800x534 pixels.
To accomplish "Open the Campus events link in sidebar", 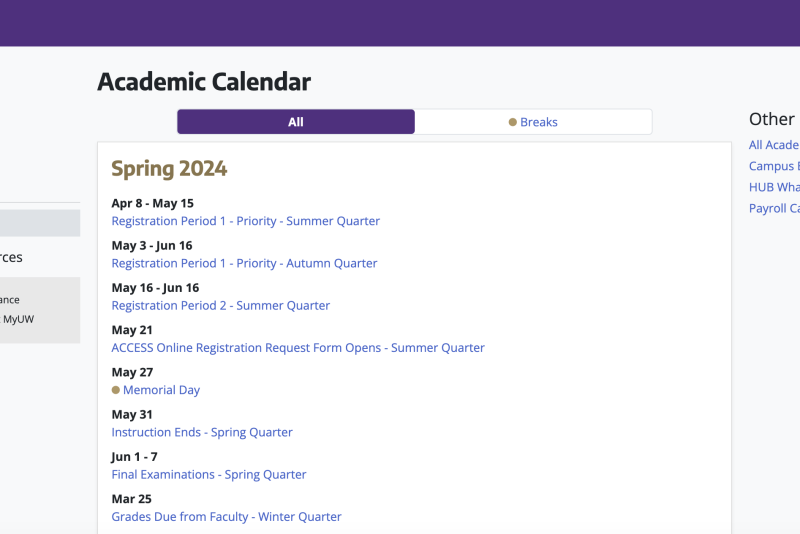I will (x=774, y=166).
